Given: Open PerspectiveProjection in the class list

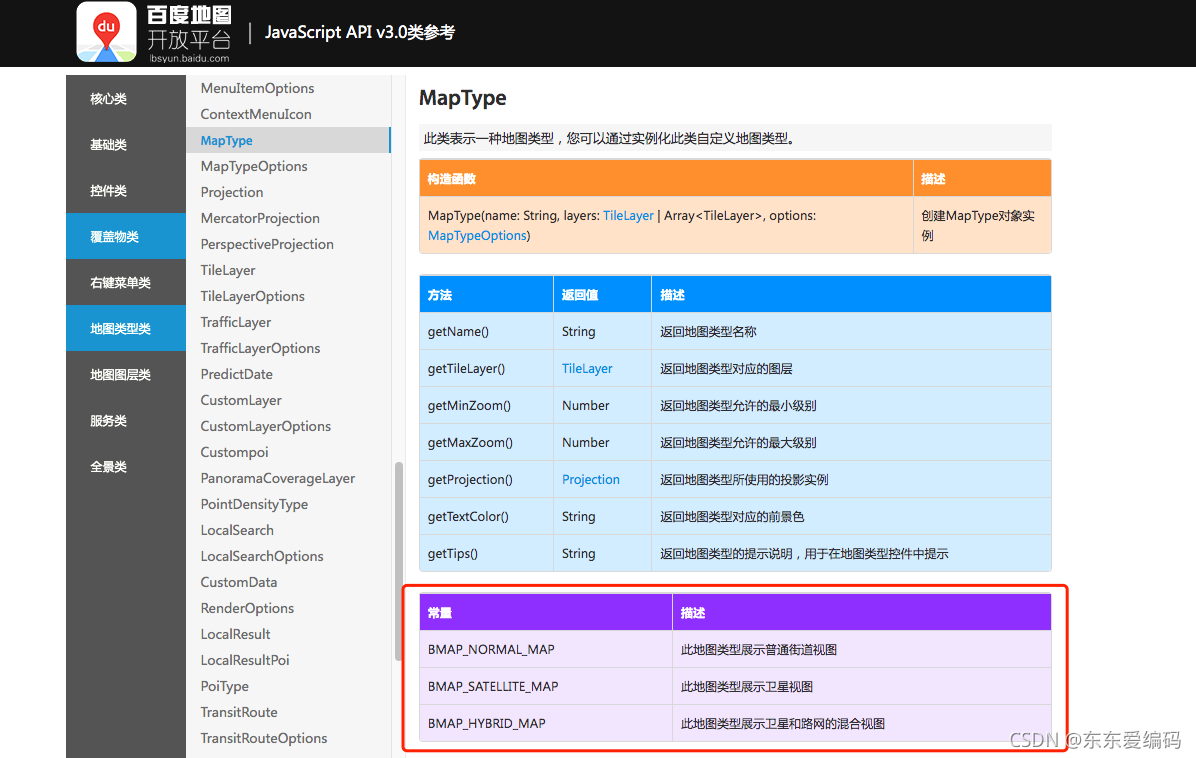Looking at the screenshot, I should coord(267,244).
